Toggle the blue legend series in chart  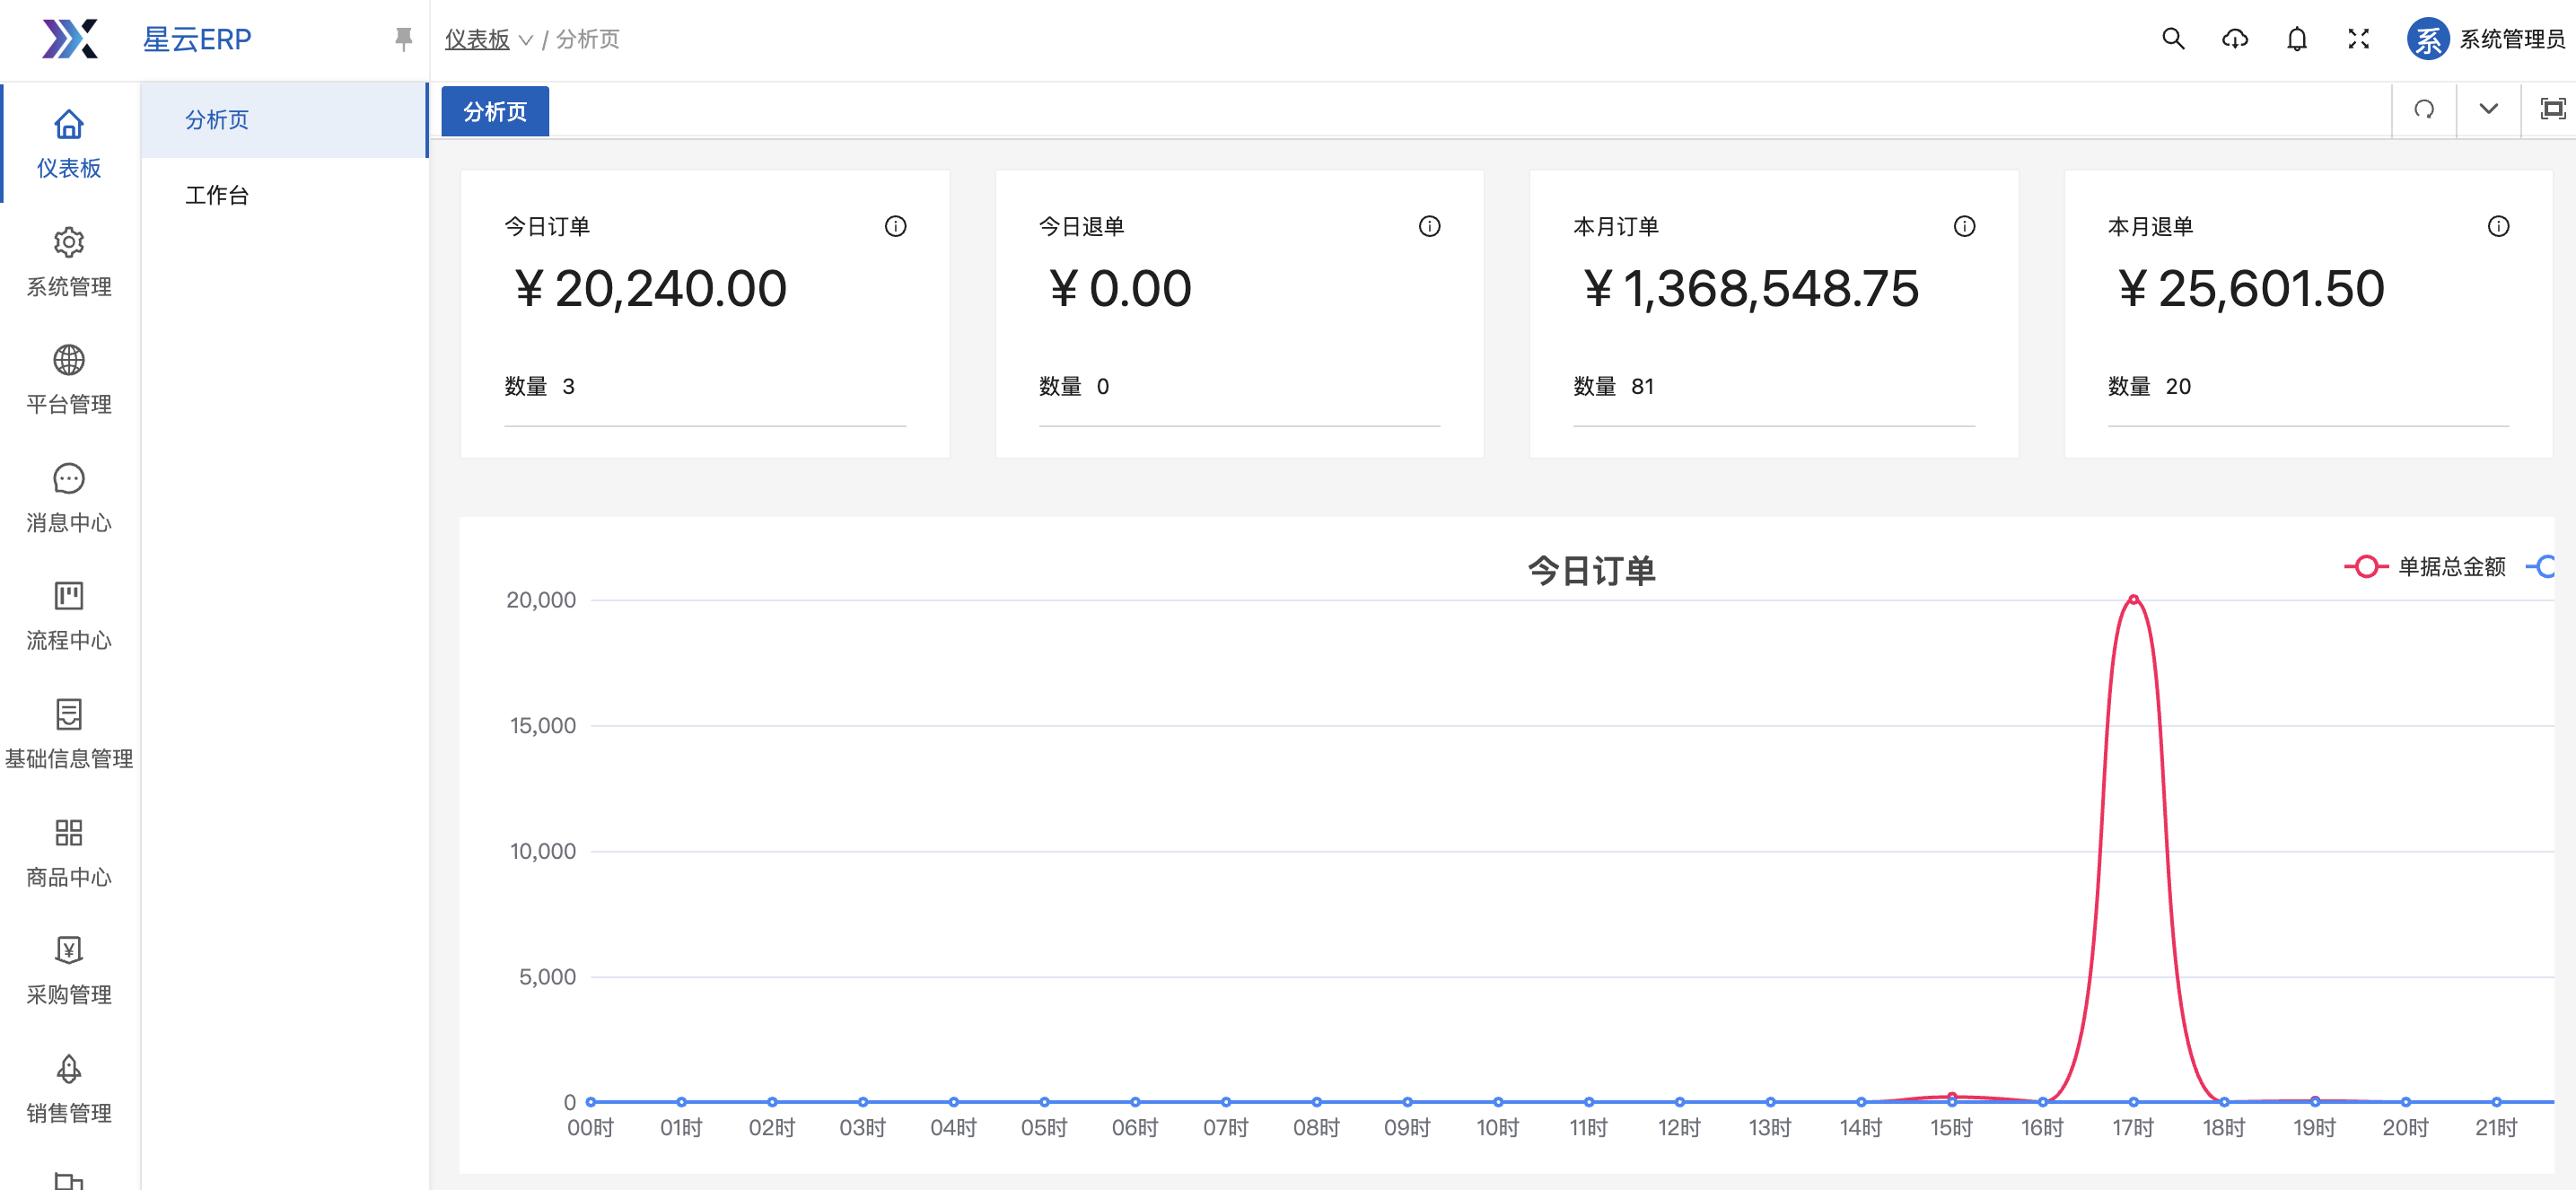(2546, 567)
